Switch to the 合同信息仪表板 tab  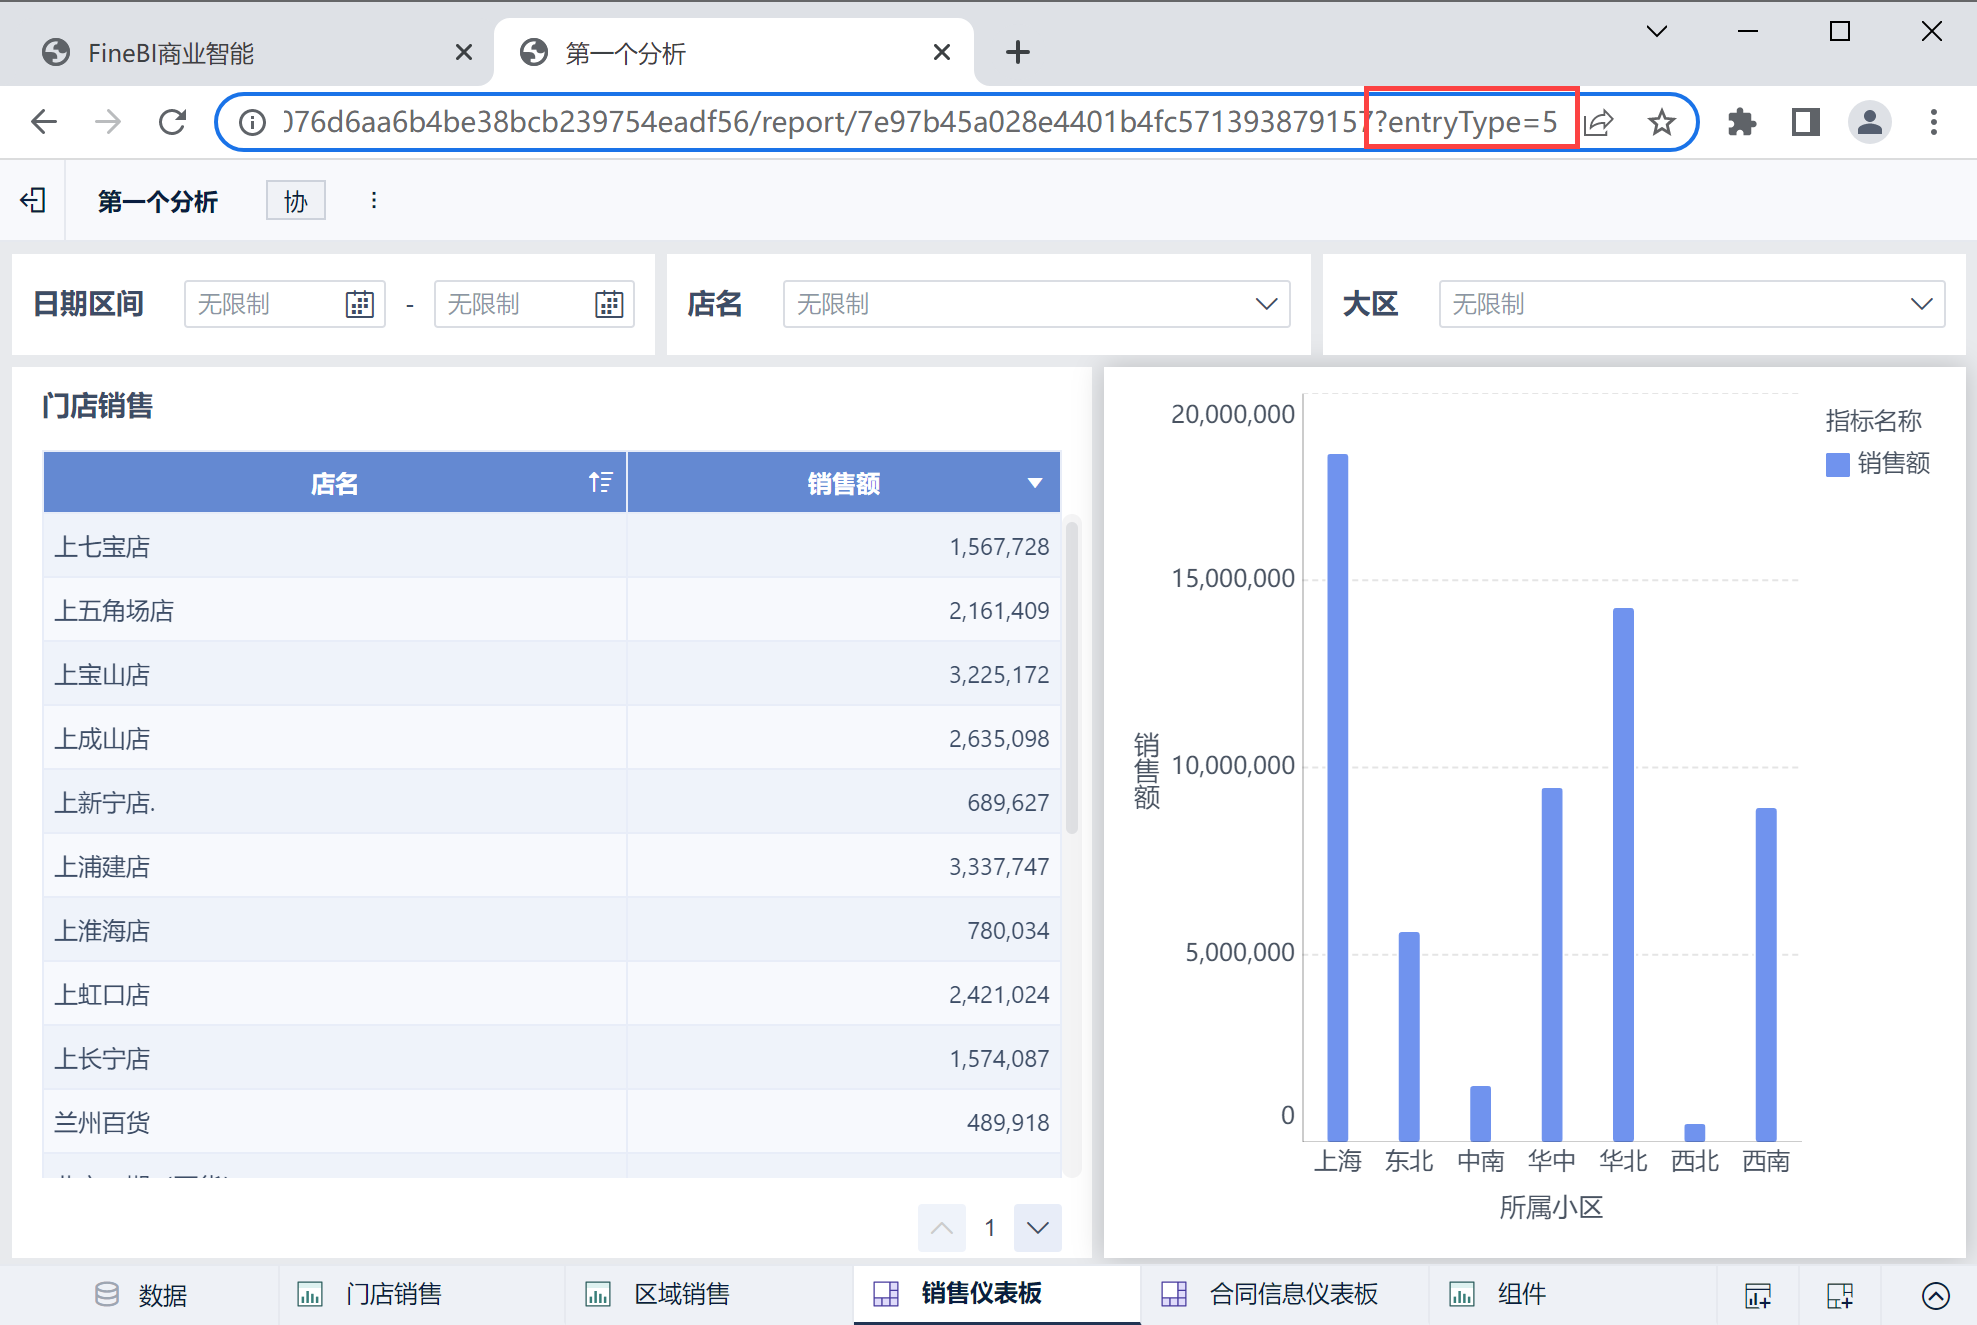(x=1292, y=1294)
